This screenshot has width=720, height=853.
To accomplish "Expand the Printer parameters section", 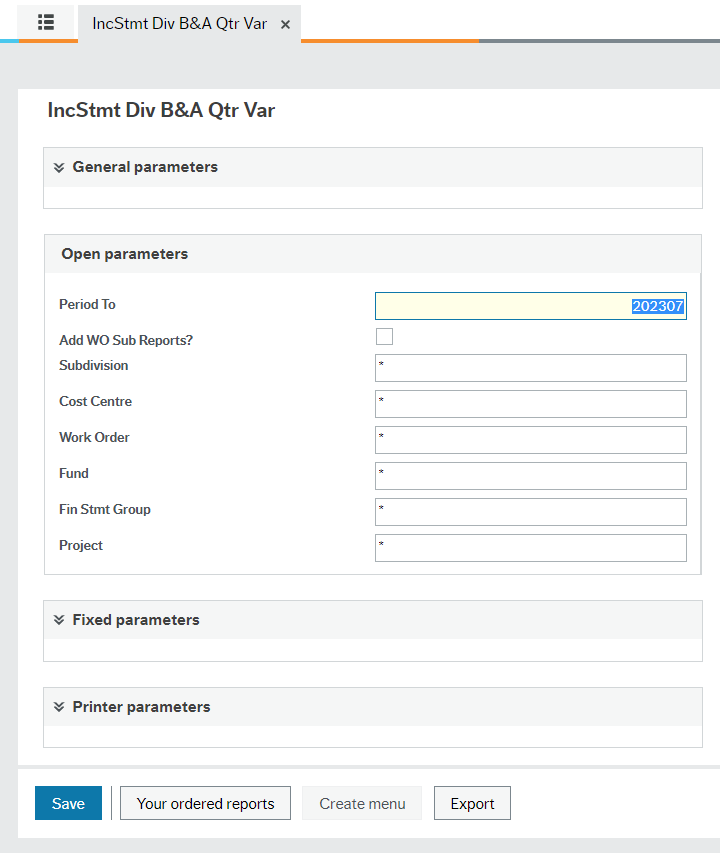I will click(141, 707).
